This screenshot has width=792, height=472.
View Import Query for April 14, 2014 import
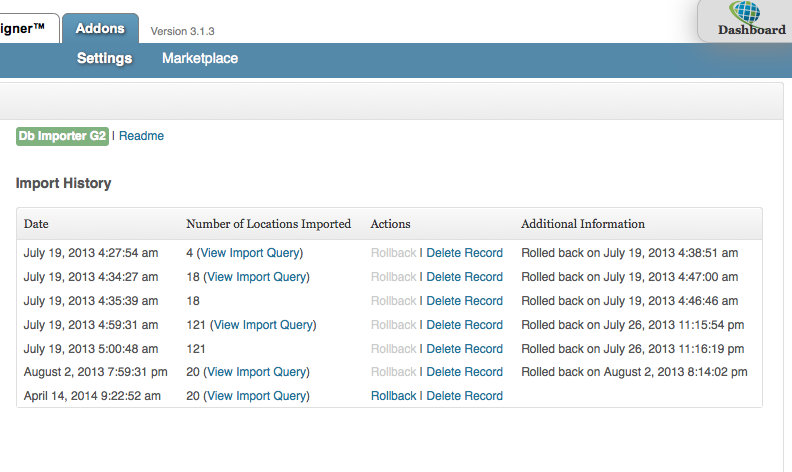pos(257,396)
